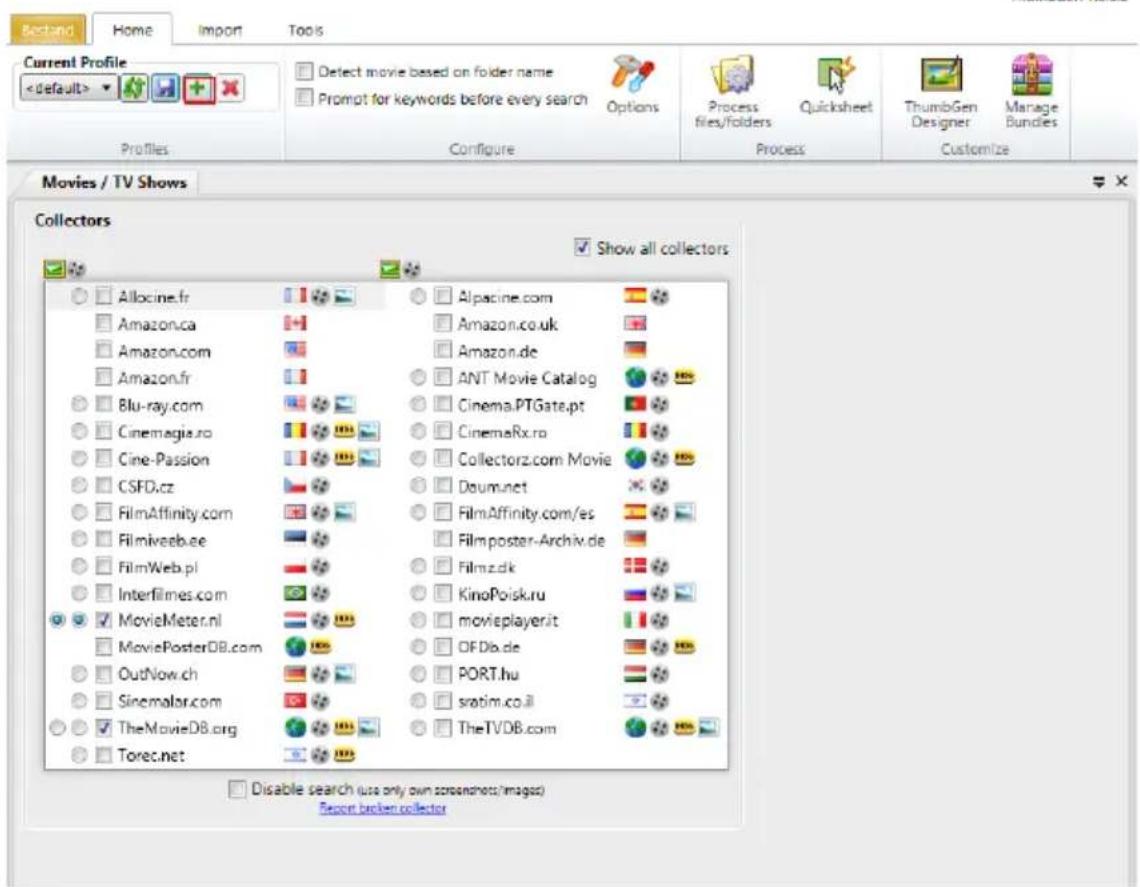Click the picture icon beside KinoPoisk.ru
The height and width of the screenshot is (887, 1140).
(684, 593)
